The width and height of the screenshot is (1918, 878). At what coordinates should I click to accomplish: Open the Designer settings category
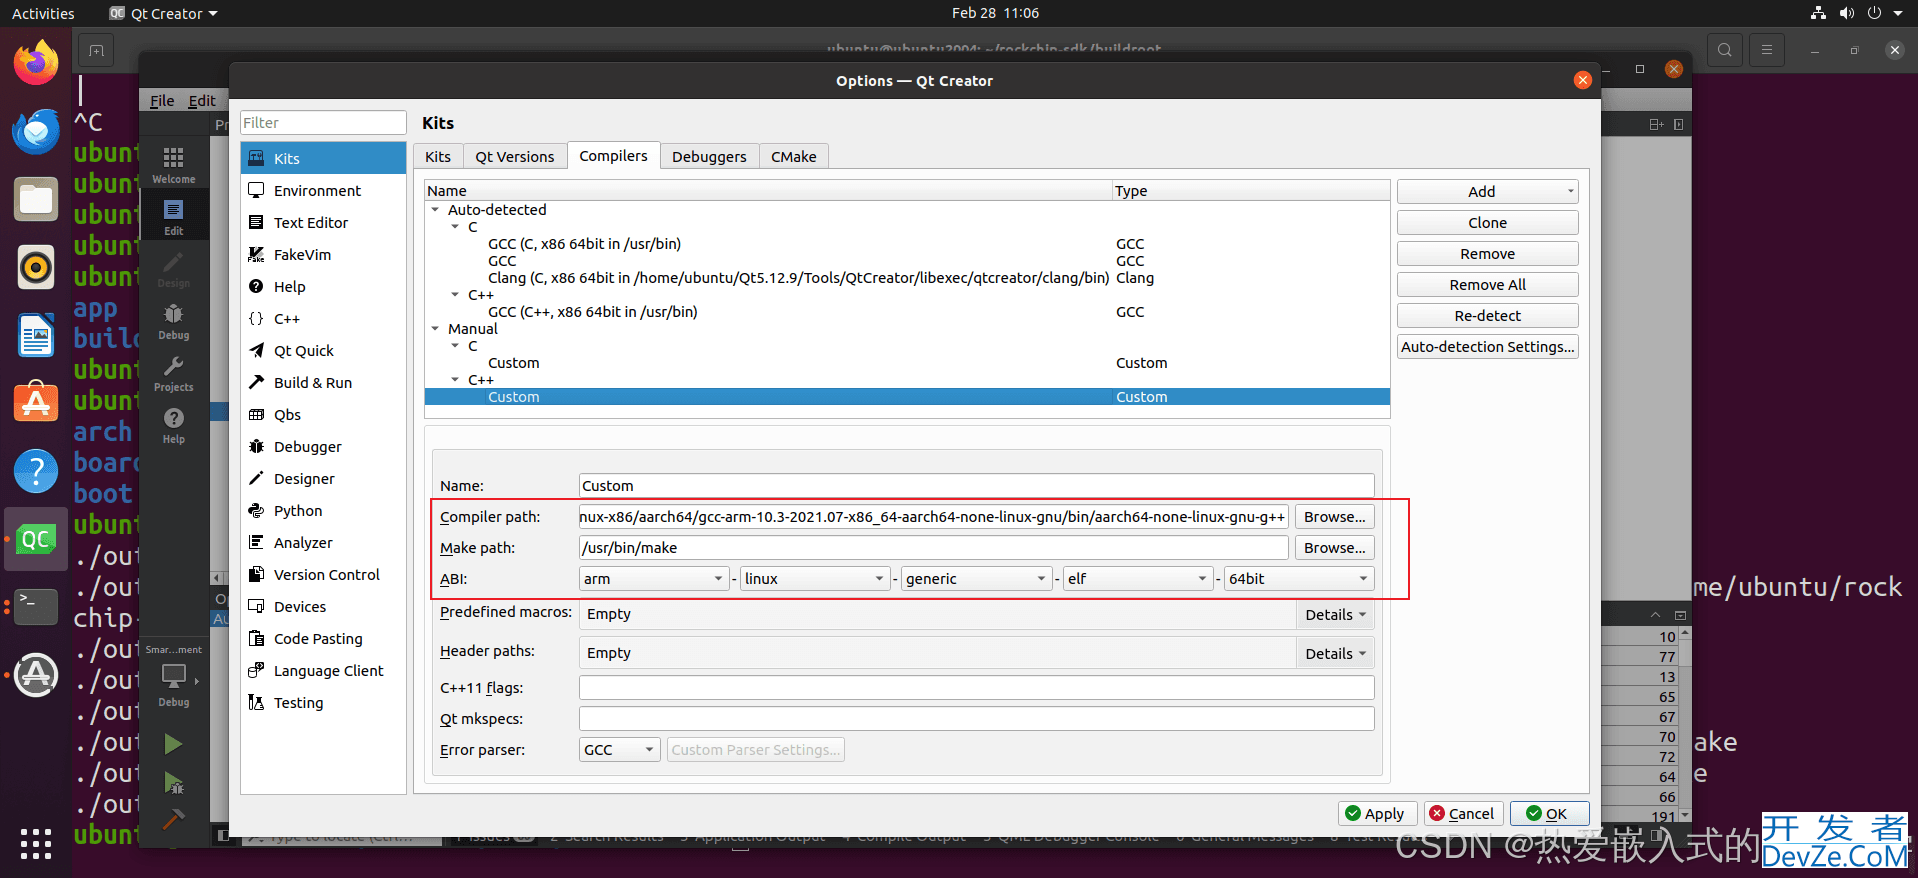point(323,478)
